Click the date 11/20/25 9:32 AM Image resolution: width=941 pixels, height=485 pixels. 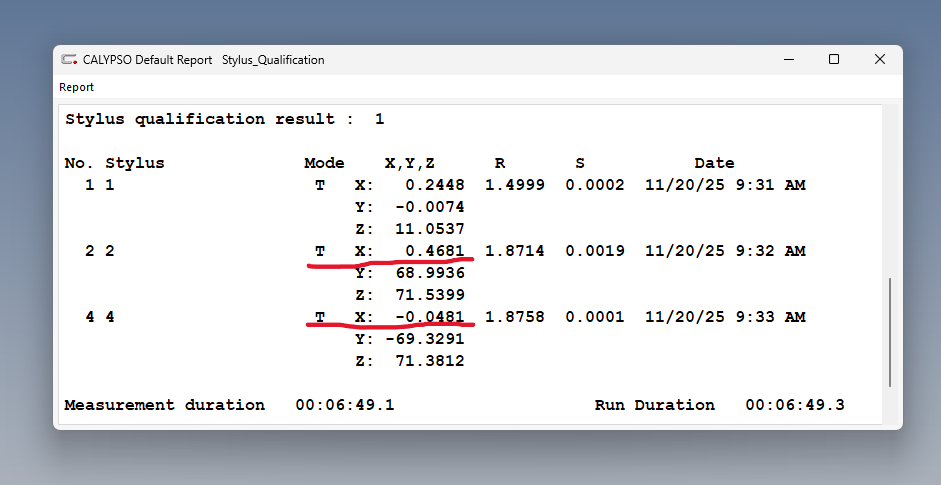pyautogui.click(x=725, y=251)
